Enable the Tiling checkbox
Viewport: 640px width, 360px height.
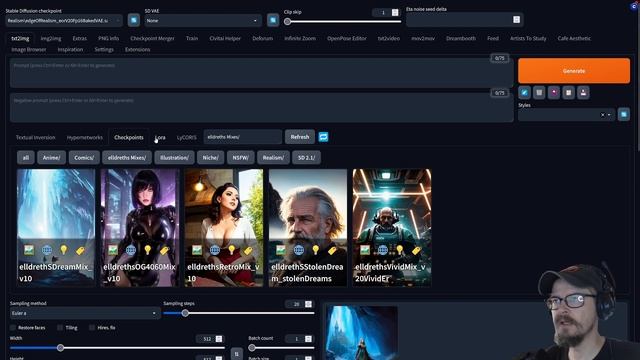tap(60, 327)
